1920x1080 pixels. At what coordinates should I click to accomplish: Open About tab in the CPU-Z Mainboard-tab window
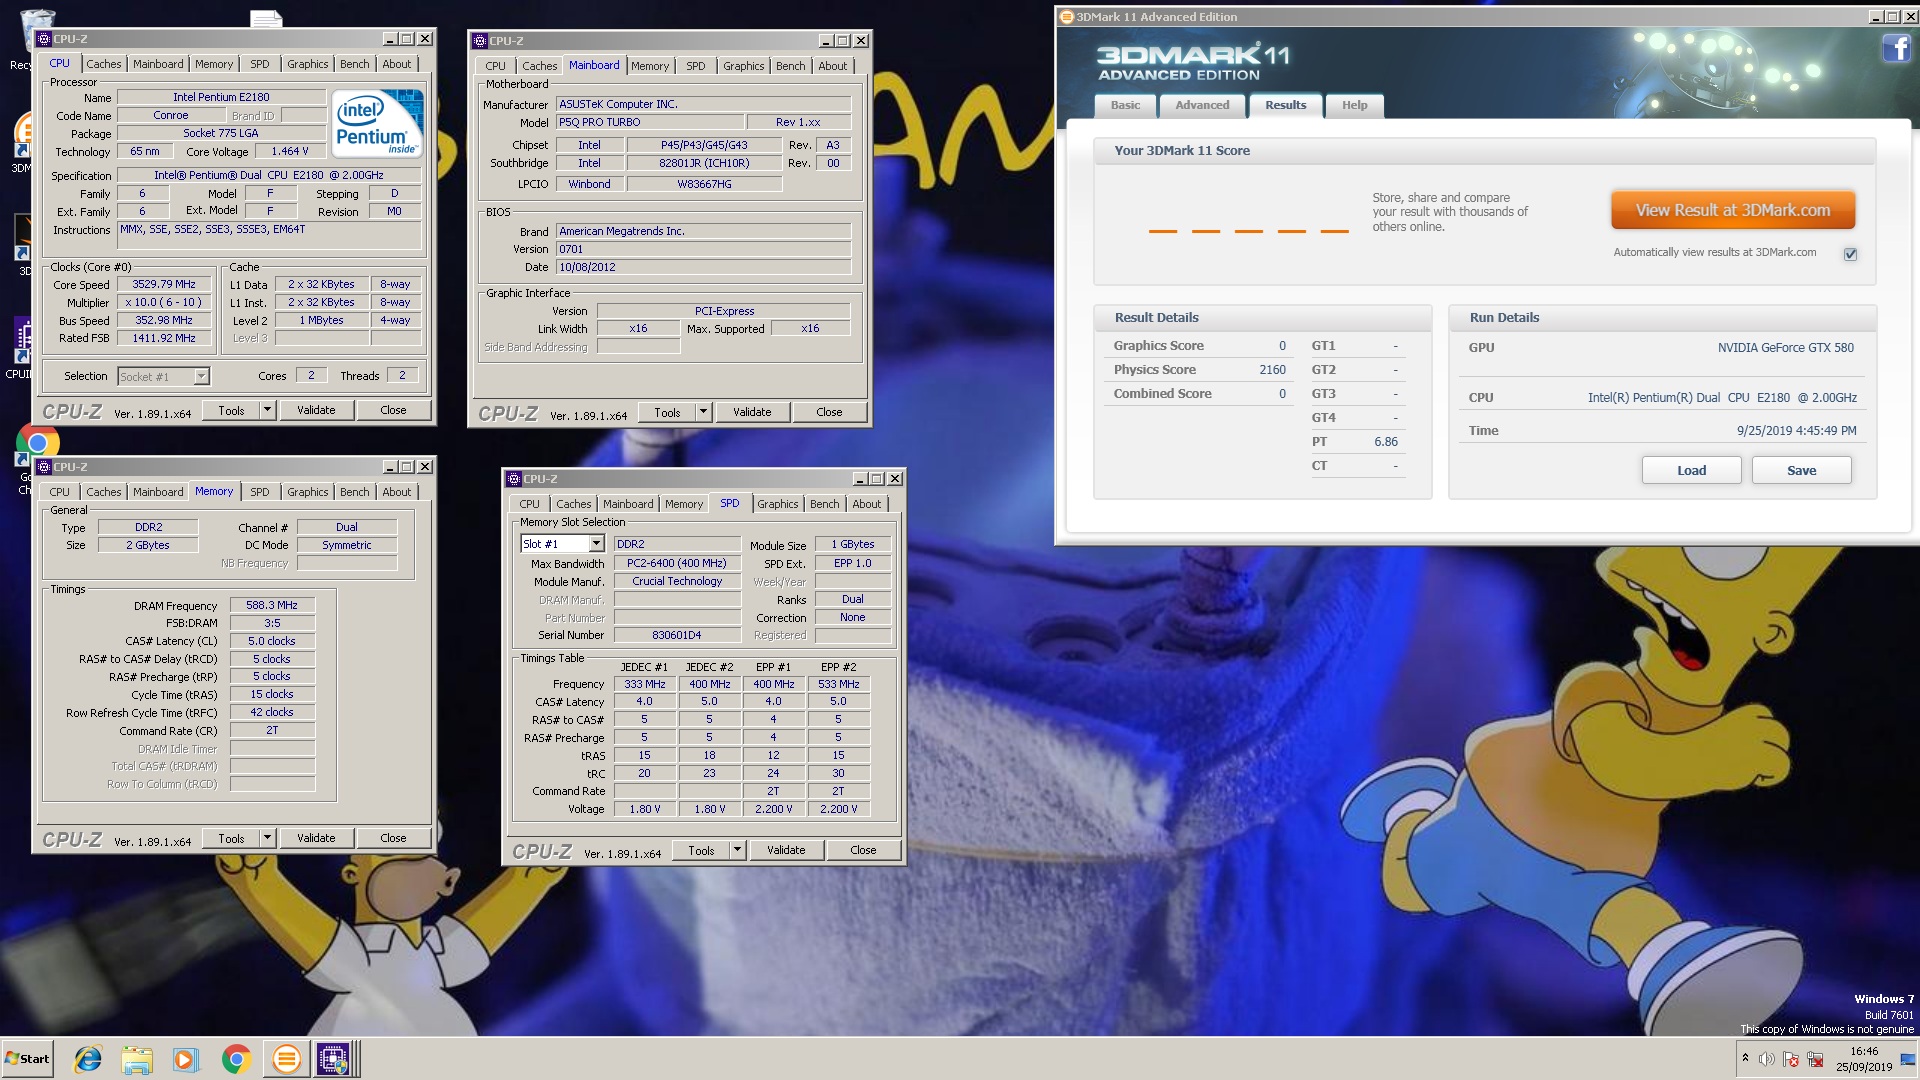tap(832, 66)
